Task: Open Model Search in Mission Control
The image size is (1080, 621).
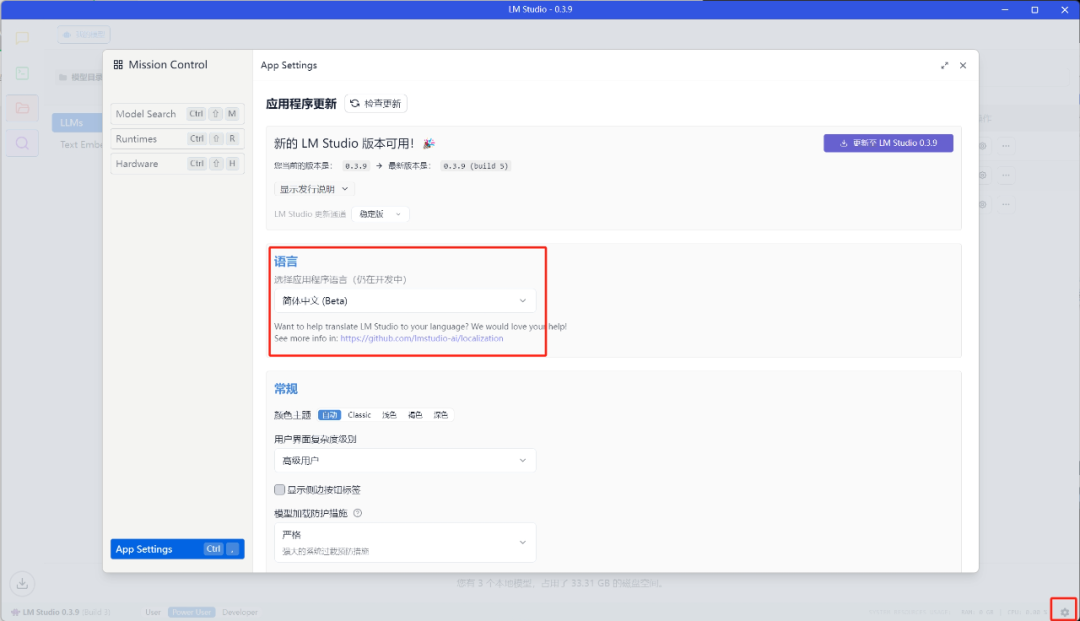Action: pos(177,114)
